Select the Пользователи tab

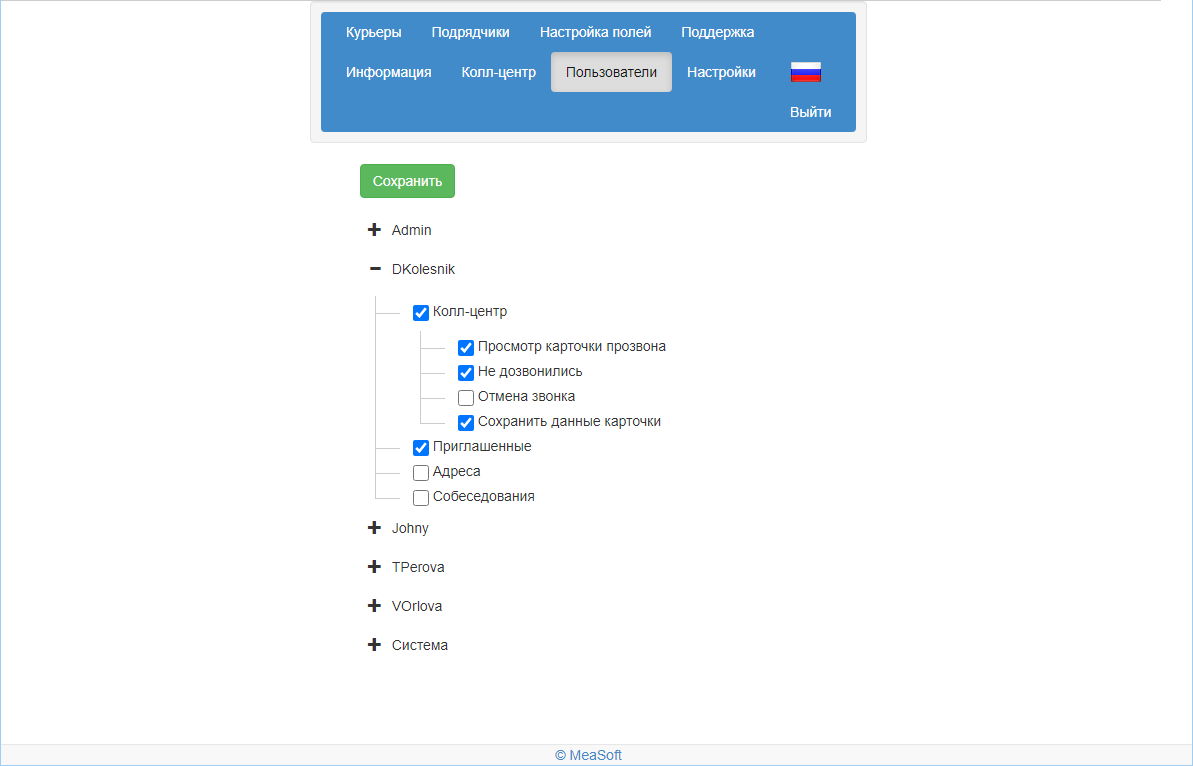pyautogui.click(x=611, y=72)
